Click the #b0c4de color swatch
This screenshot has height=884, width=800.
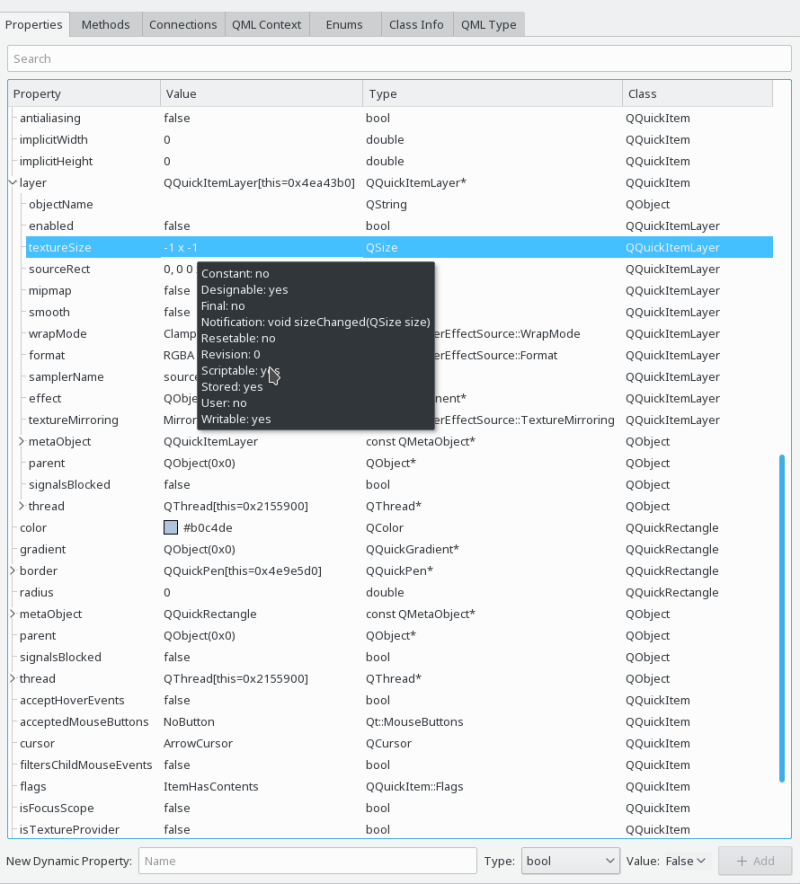point(171,528)
